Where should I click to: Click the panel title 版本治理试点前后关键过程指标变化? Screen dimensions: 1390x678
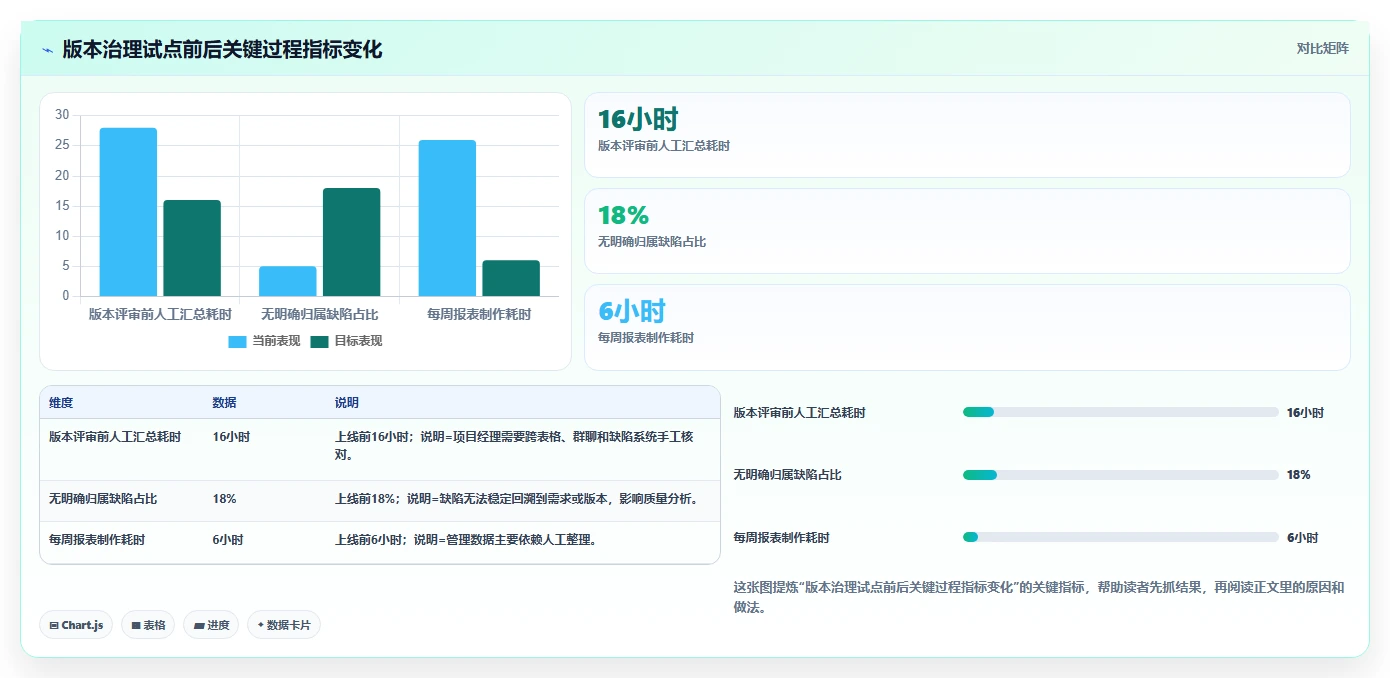pyautogui.click(x=222, y=49)
